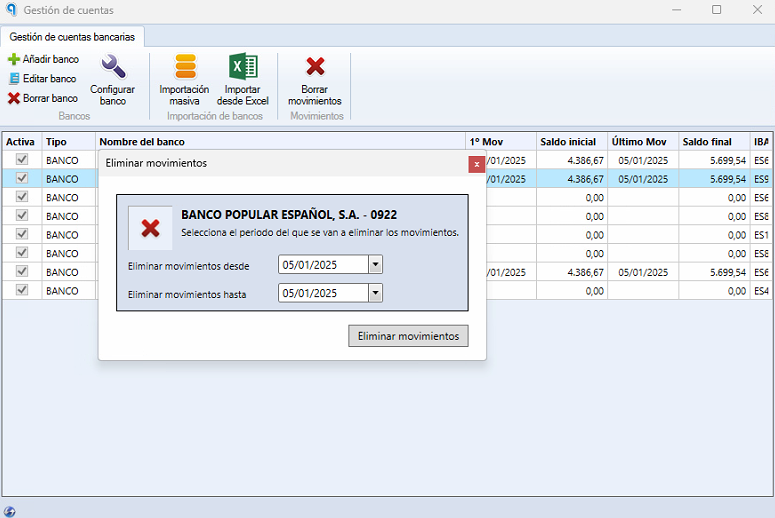775x518 pixels.
Task: Maximize the Gestión de cuentas window
Action: pyautogui.click(x=716, y=10)
